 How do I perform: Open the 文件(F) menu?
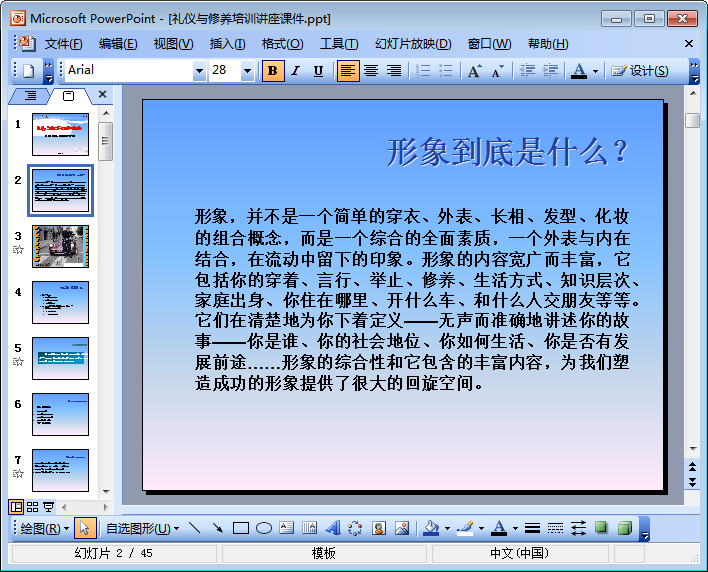pyautogui.click(x=63, y=44)
